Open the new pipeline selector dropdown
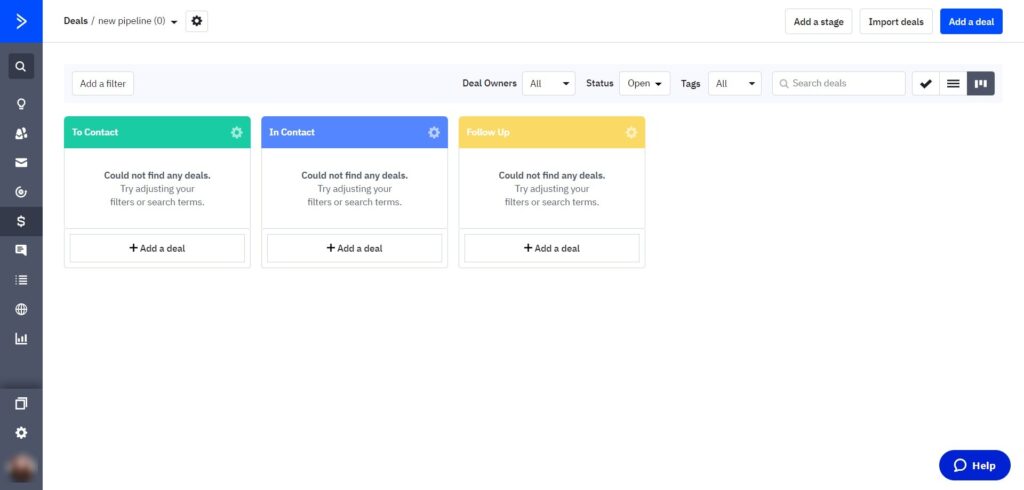This screenshot has height=490, width=1024. (138, 21)
